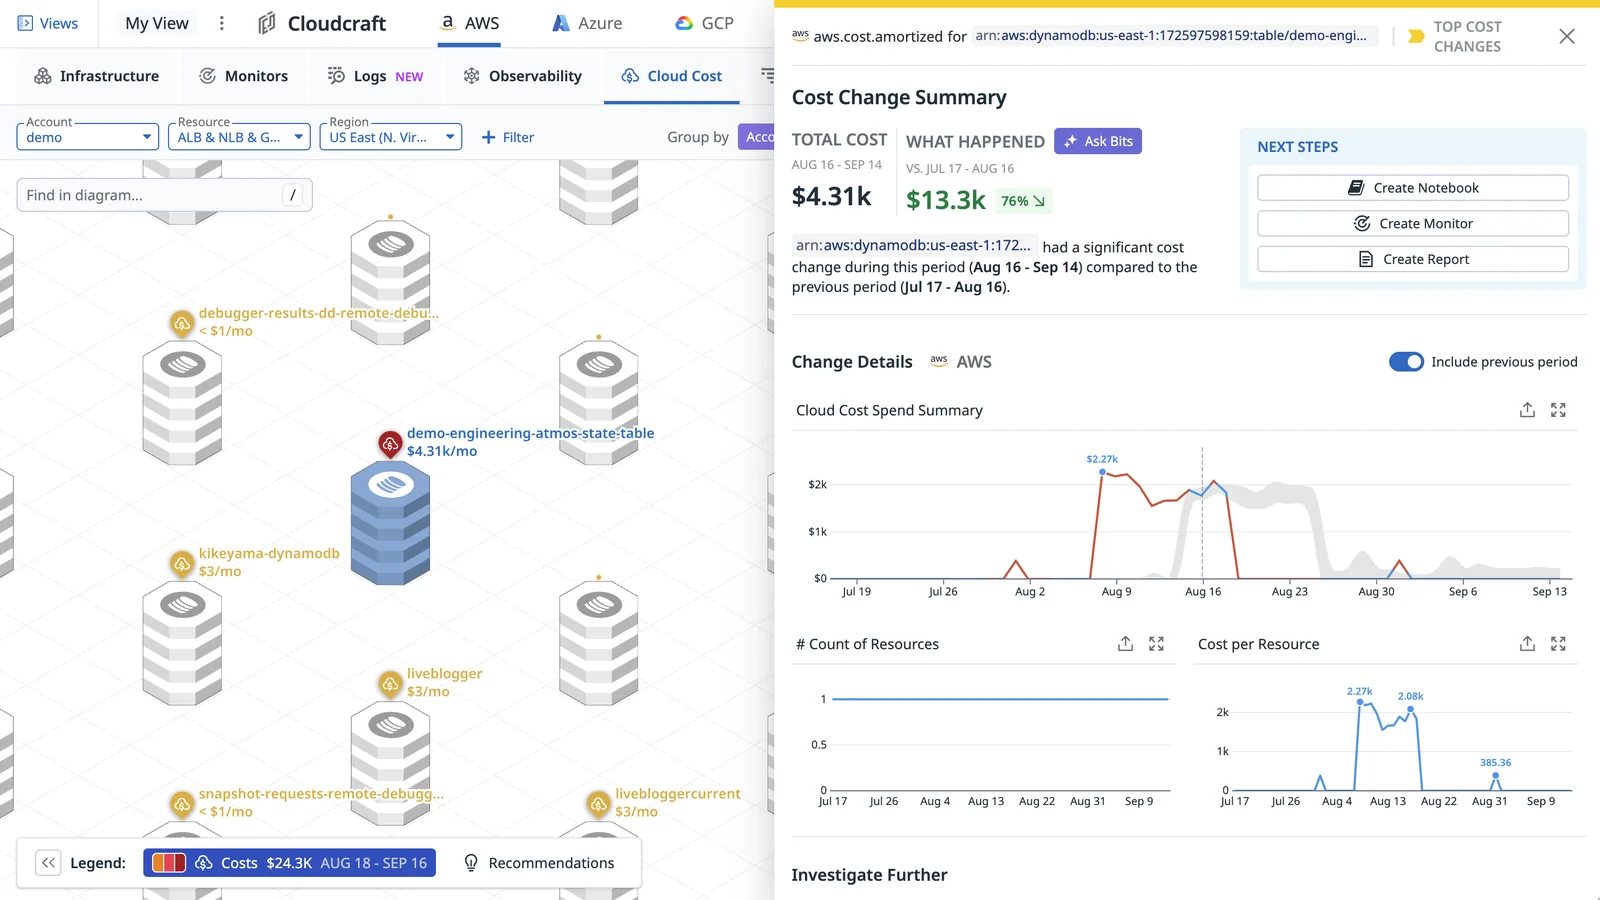Image resolution: width=1600 pixels, height=900 pixels.
Task: Select the demo-engineering-atmos-state-table DynamoDB node
Action: (390, 523)
